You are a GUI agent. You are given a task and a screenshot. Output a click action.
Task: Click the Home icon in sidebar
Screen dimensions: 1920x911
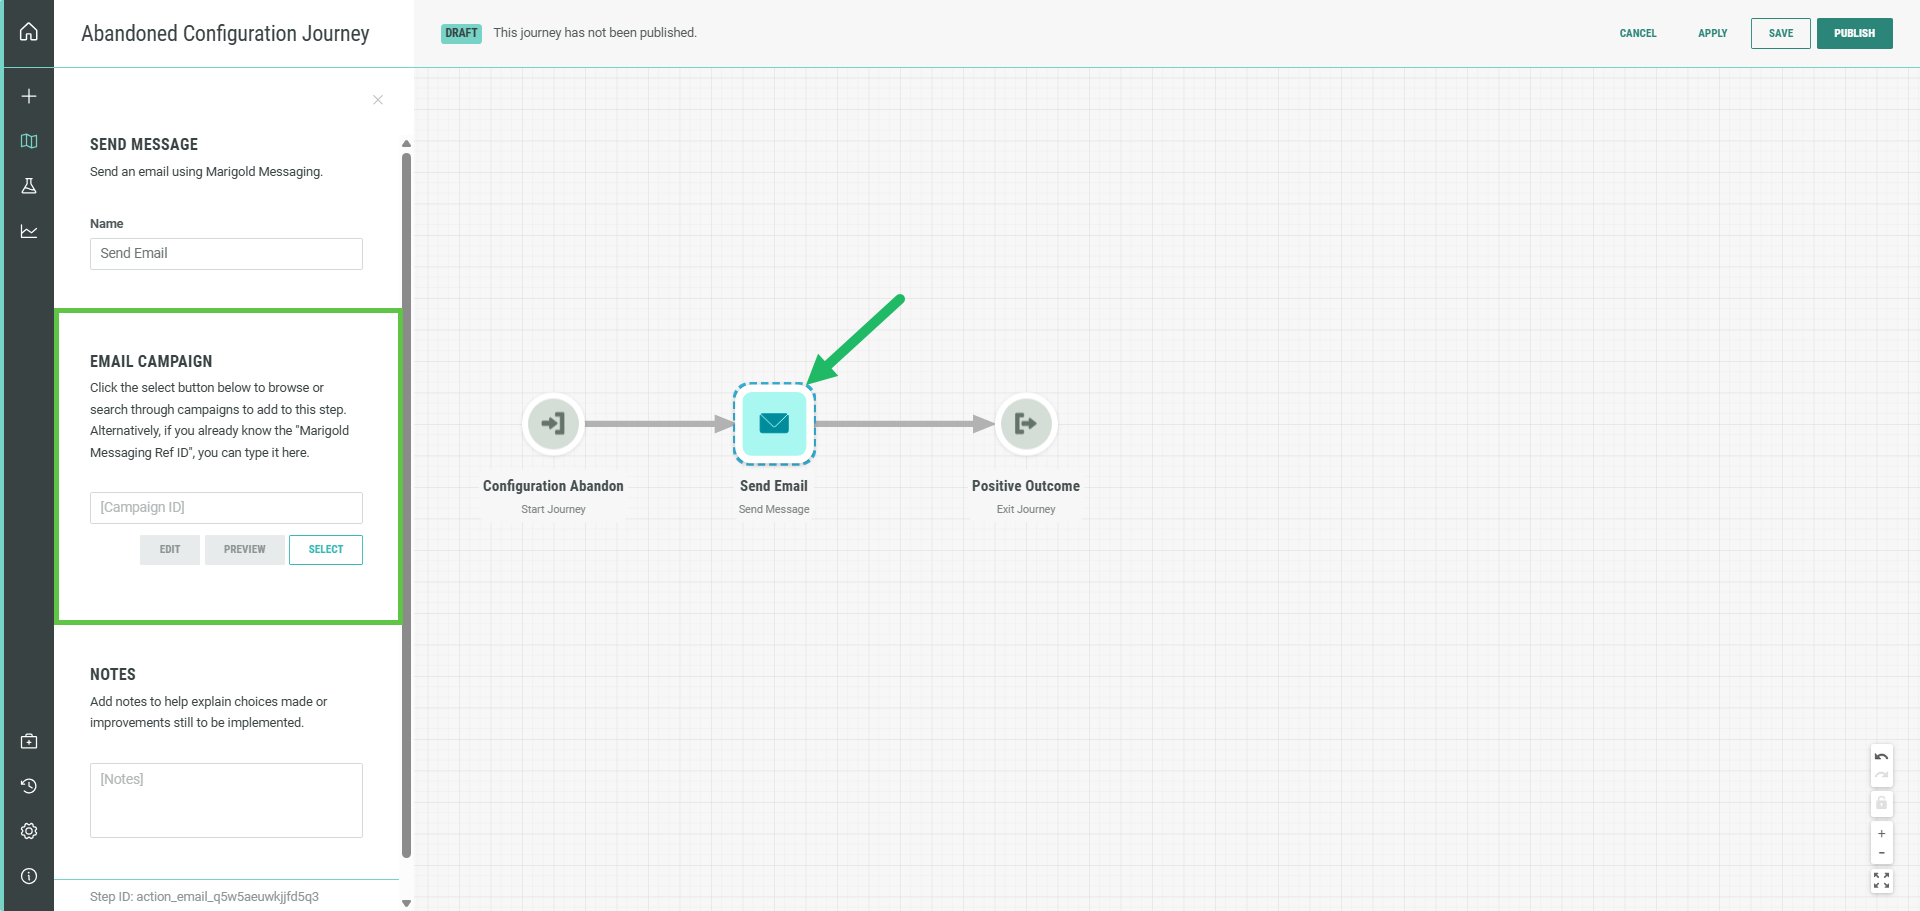(x=29, y=32)
